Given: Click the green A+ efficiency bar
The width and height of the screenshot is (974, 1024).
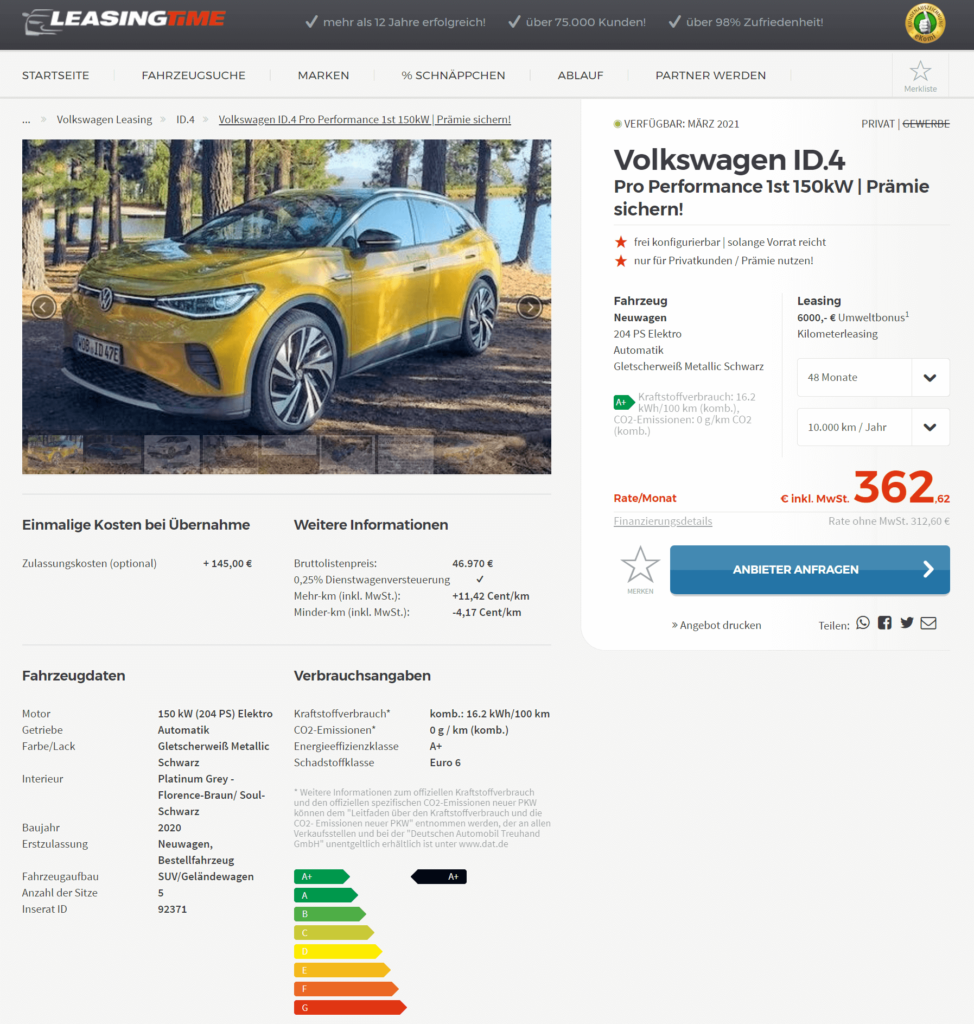Looking at the screenshot, I should [x=320, y=876].
